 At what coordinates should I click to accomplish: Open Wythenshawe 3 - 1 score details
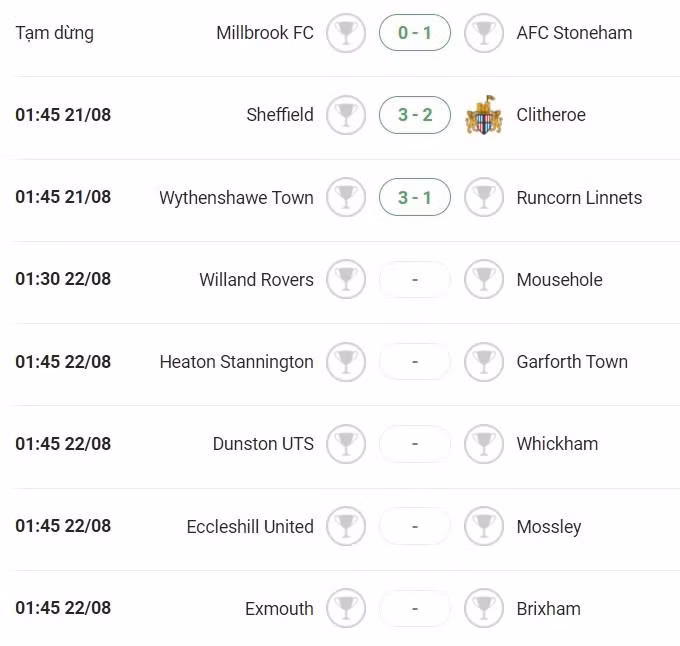tap(415, 198)
